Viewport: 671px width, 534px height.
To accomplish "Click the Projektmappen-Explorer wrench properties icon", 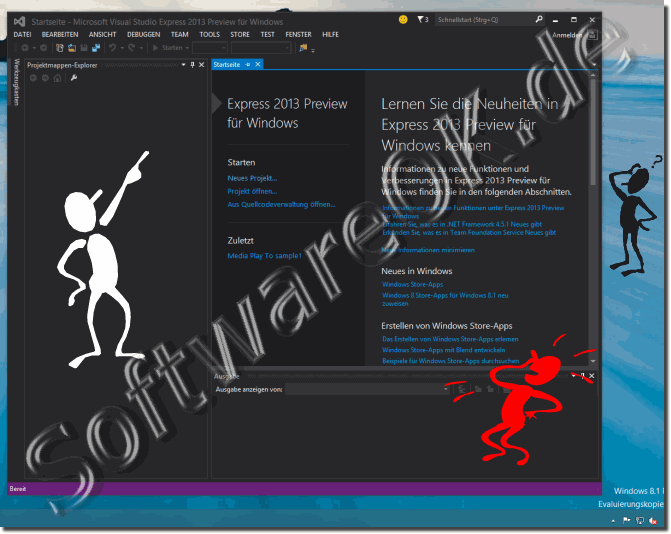I will coord(74,78).
